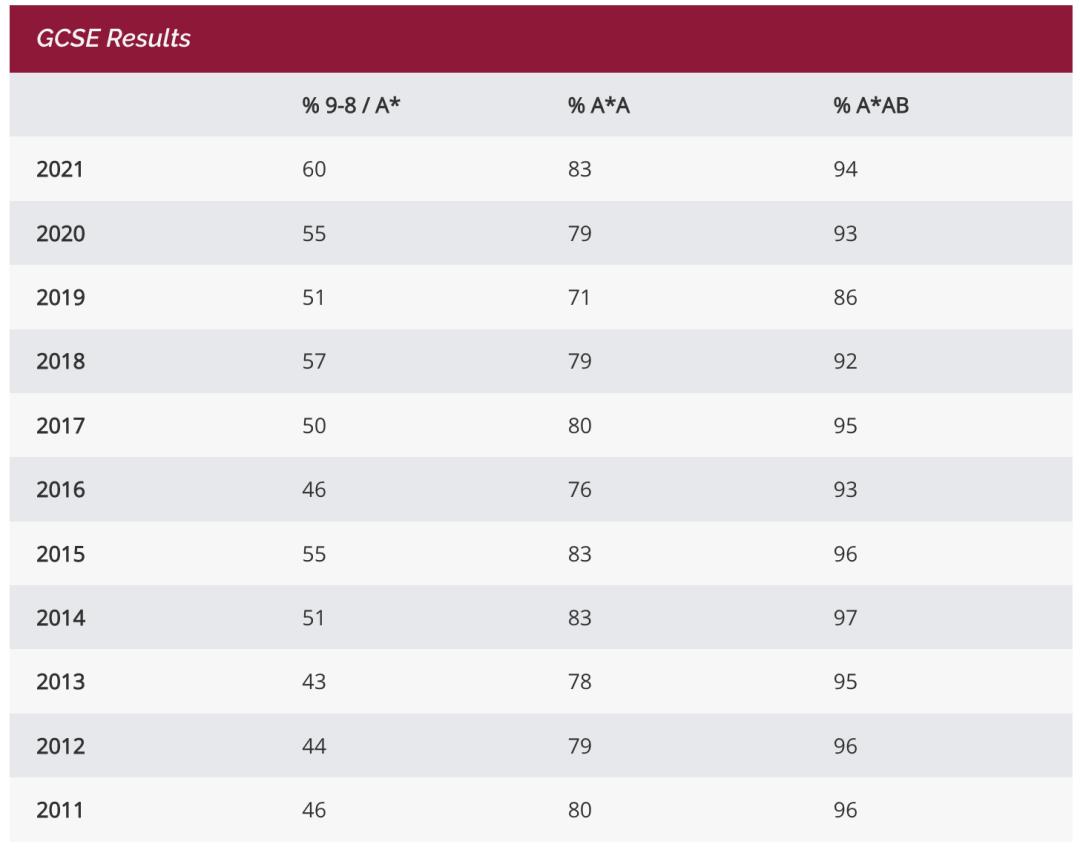Select the 2018 year cell
Screen dimensions: 1080x853
pyautogui.click(x=60, y=362)
